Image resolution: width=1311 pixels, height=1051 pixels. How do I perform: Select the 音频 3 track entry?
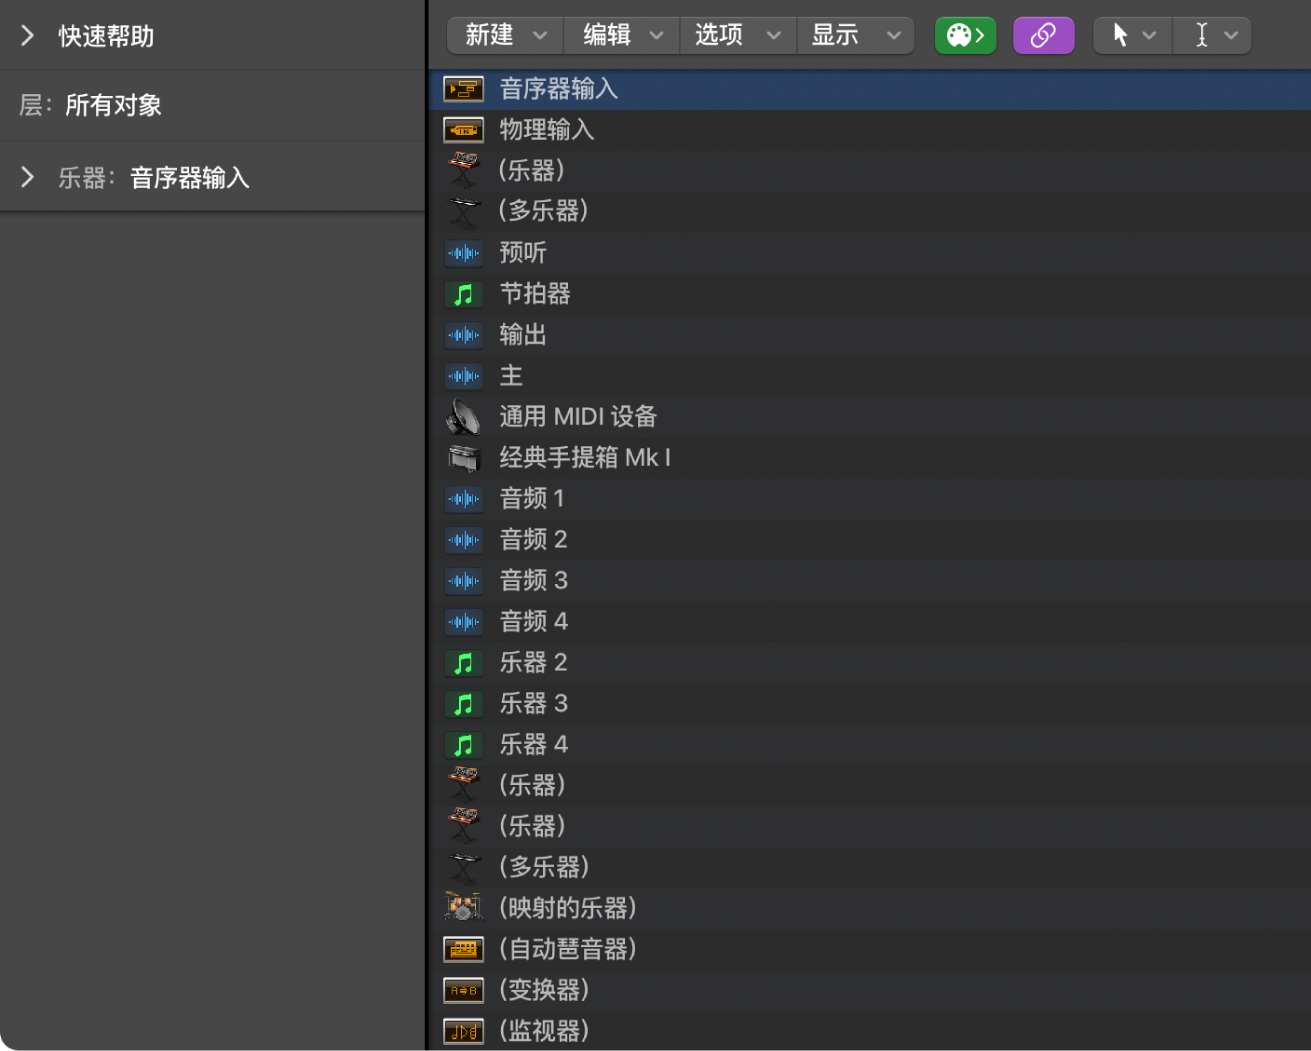(533, 580)
